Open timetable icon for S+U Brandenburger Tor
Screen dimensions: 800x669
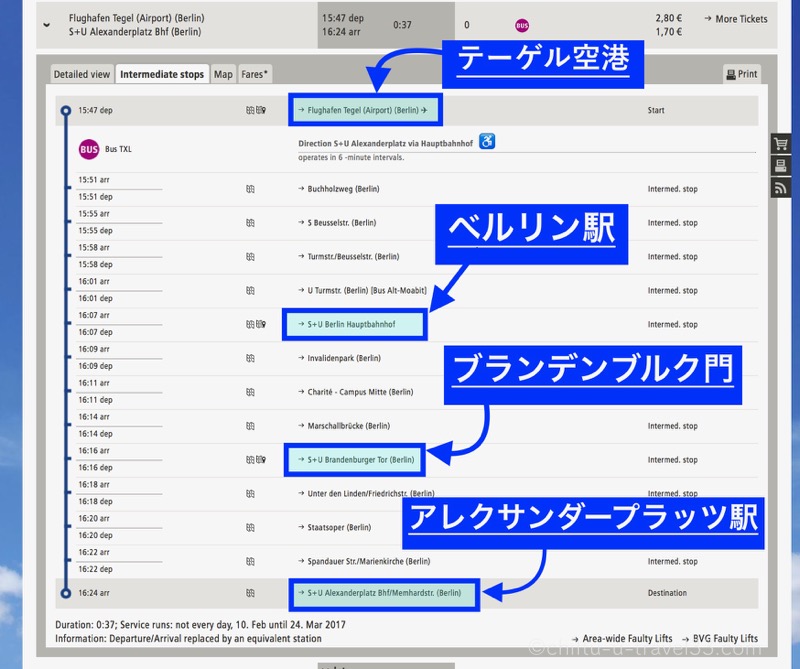tap(250, 460)
